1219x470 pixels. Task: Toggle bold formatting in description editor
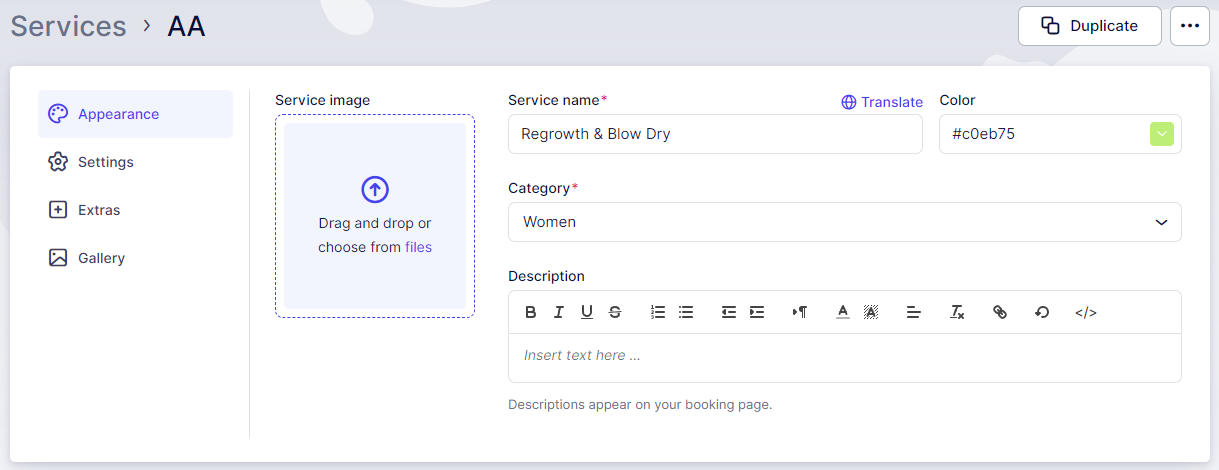click(x=531, y=312)
